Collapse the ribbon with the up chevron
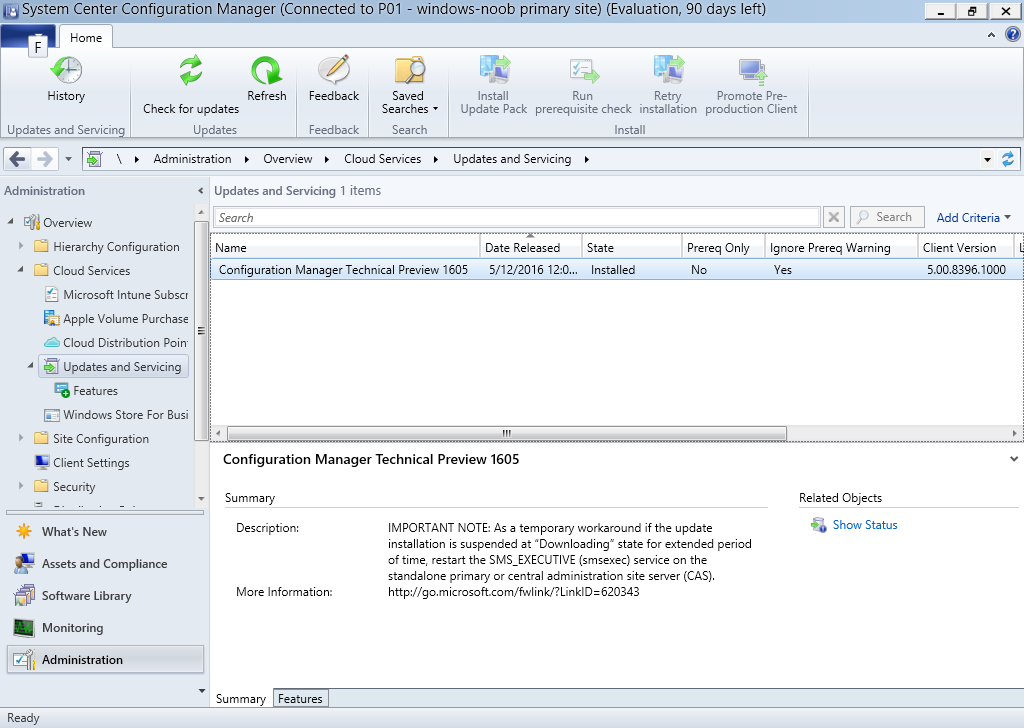The image size is (1024, 728). 991,35
